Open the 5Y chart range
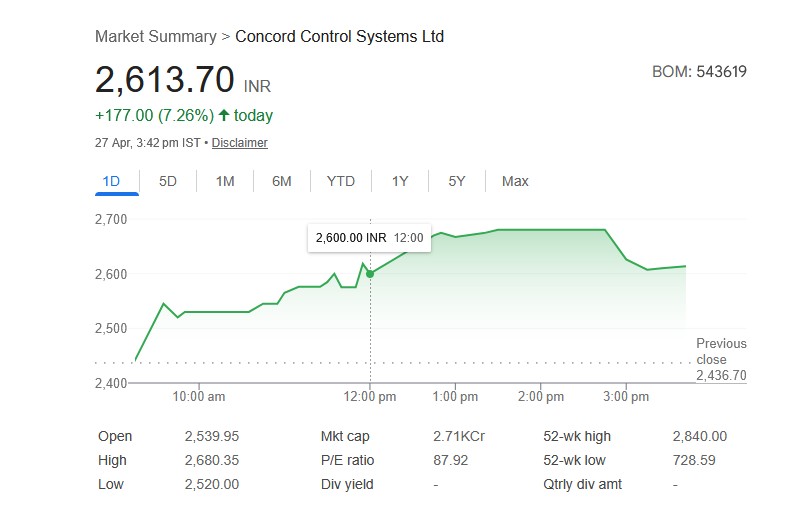The width and height of the screenshot is (797, 512). tap(457, 181)
